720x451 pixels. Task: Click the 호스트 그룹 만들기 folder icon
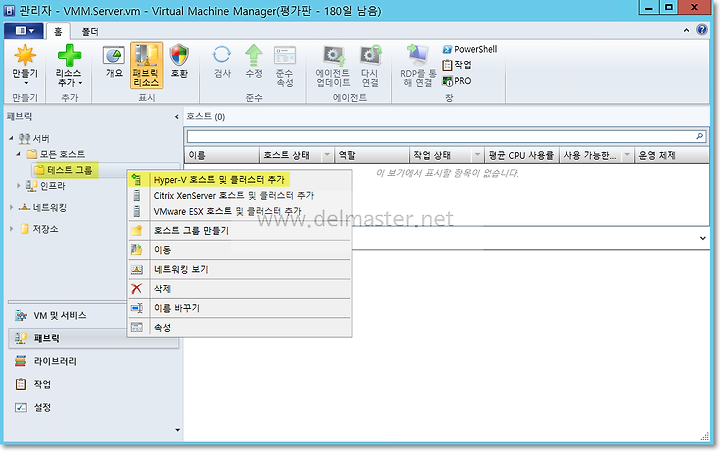click(x=137, y=230)
